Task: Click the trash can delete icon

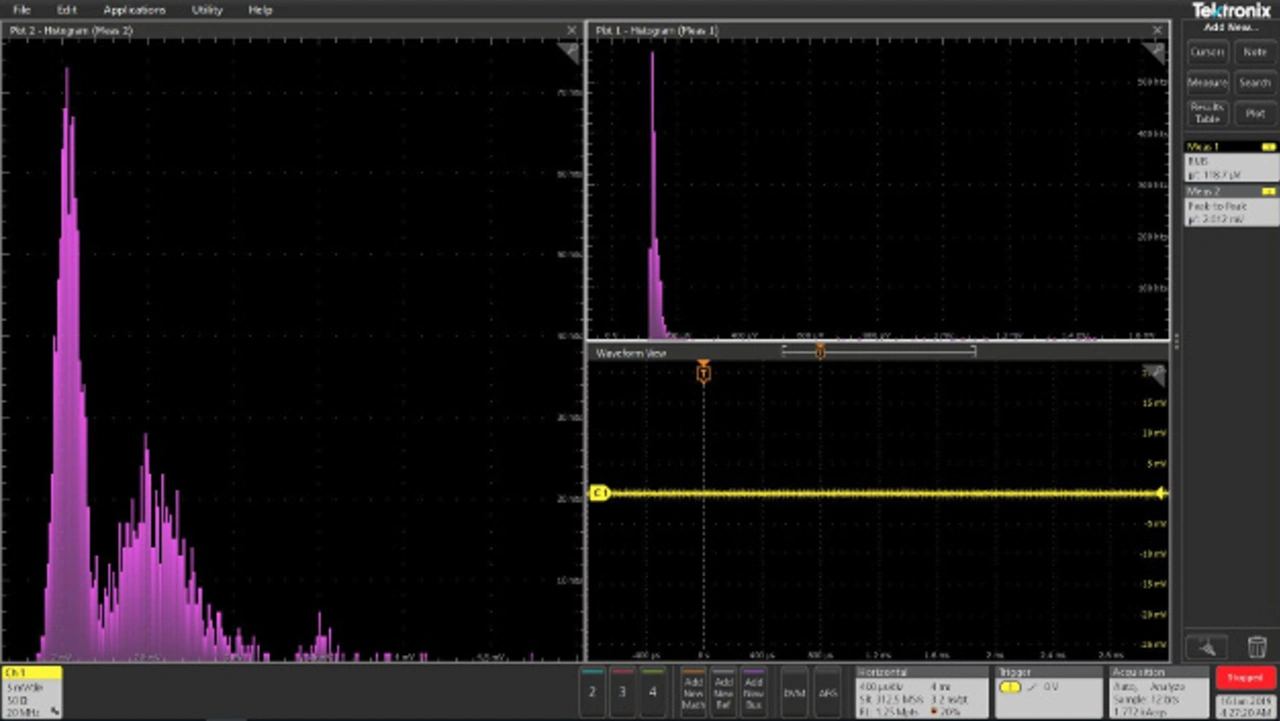Action: point(1256,647)
